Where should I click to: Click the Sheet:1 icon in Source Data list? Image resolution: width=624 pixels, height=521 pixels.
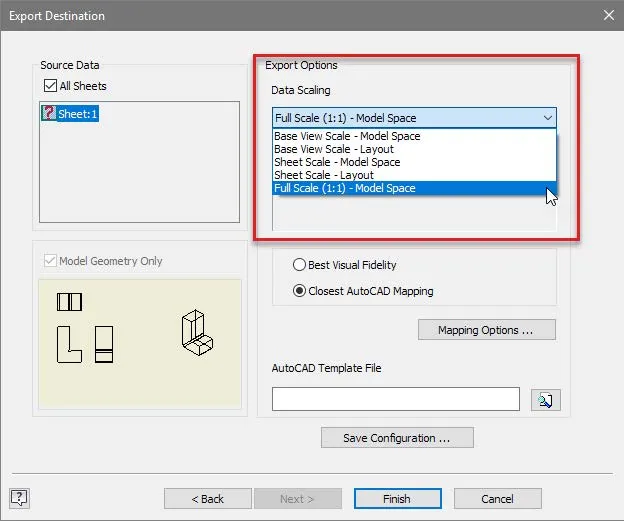click(x=49, y=113)
